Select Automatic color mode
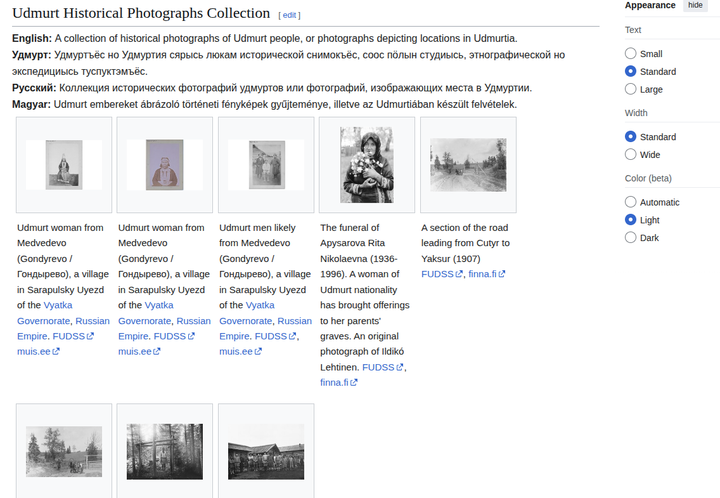This screenshot has height=498, width=720. pos(630,202)
